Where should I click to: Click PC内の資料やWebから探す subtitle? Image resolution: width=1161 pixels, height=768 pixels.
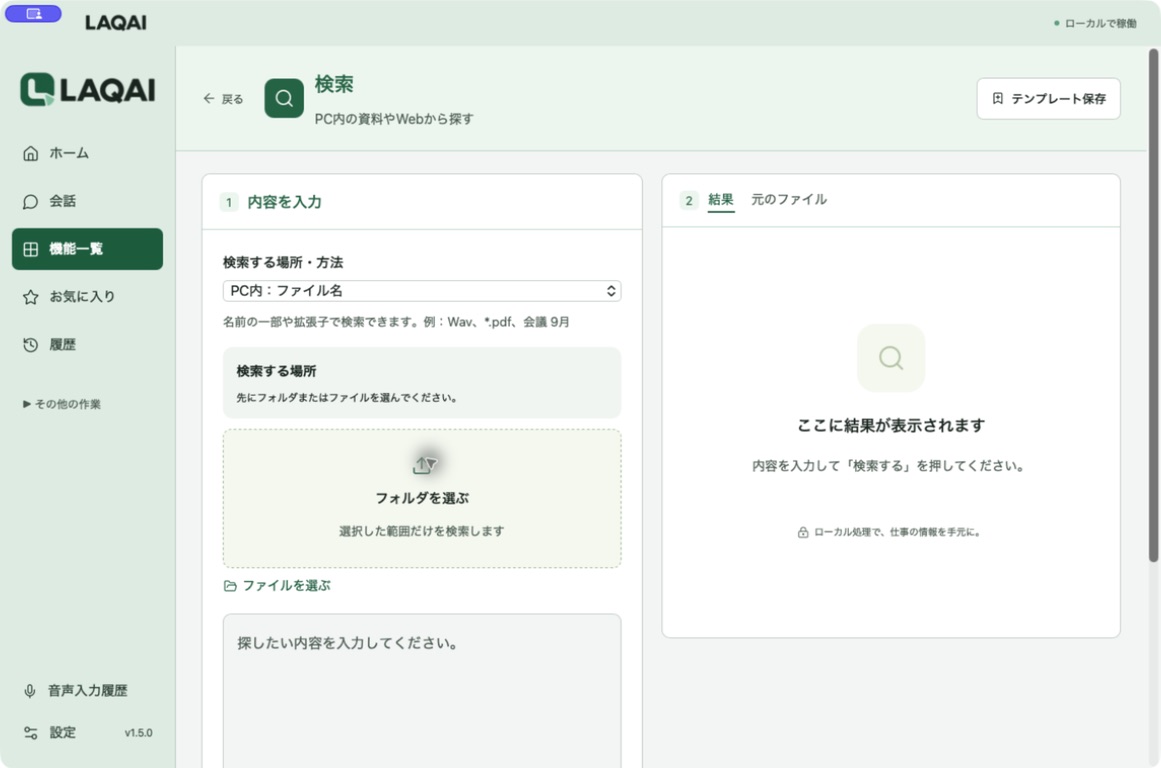[x=394, y=118]
